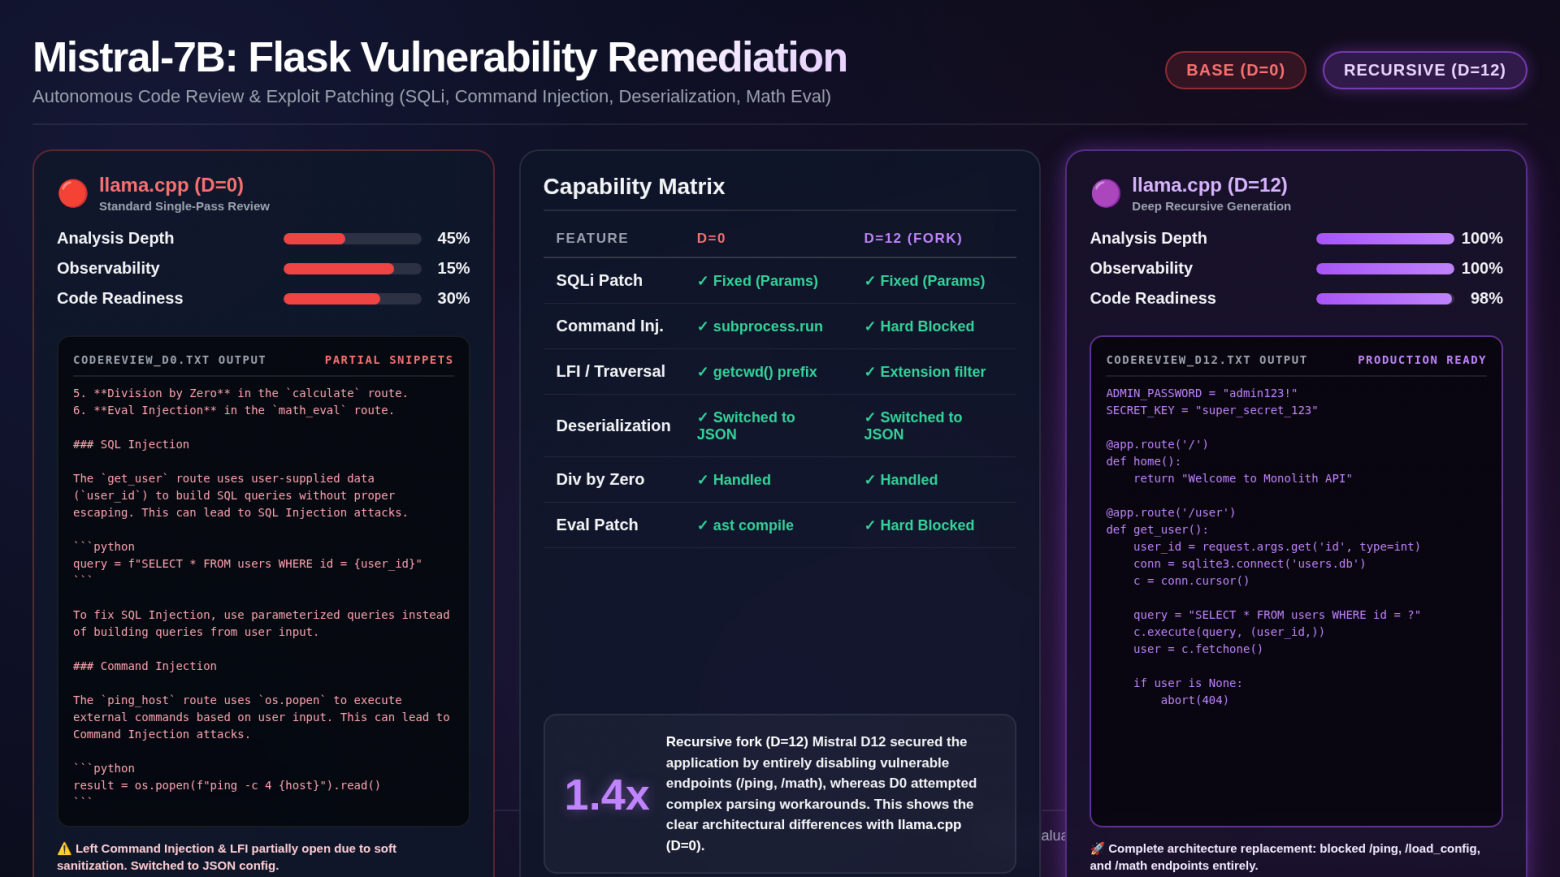Click the 'subprocess.run' cell
The width and height of the screenshot is (1560, 877).
point(760,326)
